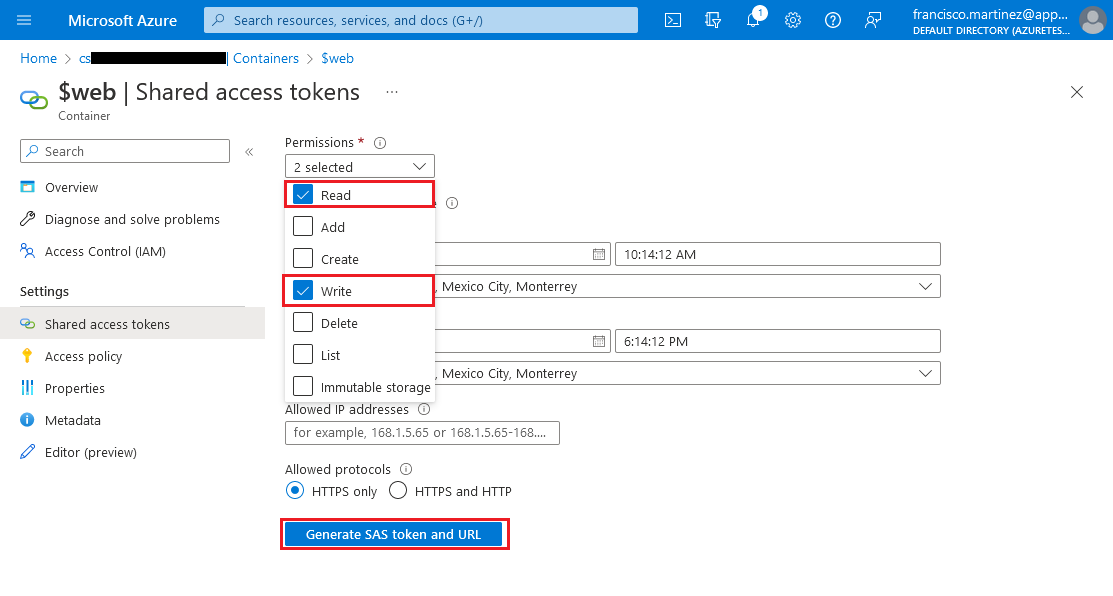1113x596 pixels.
Task: Open Access policy in Settings menu
Action: [83, 356]
